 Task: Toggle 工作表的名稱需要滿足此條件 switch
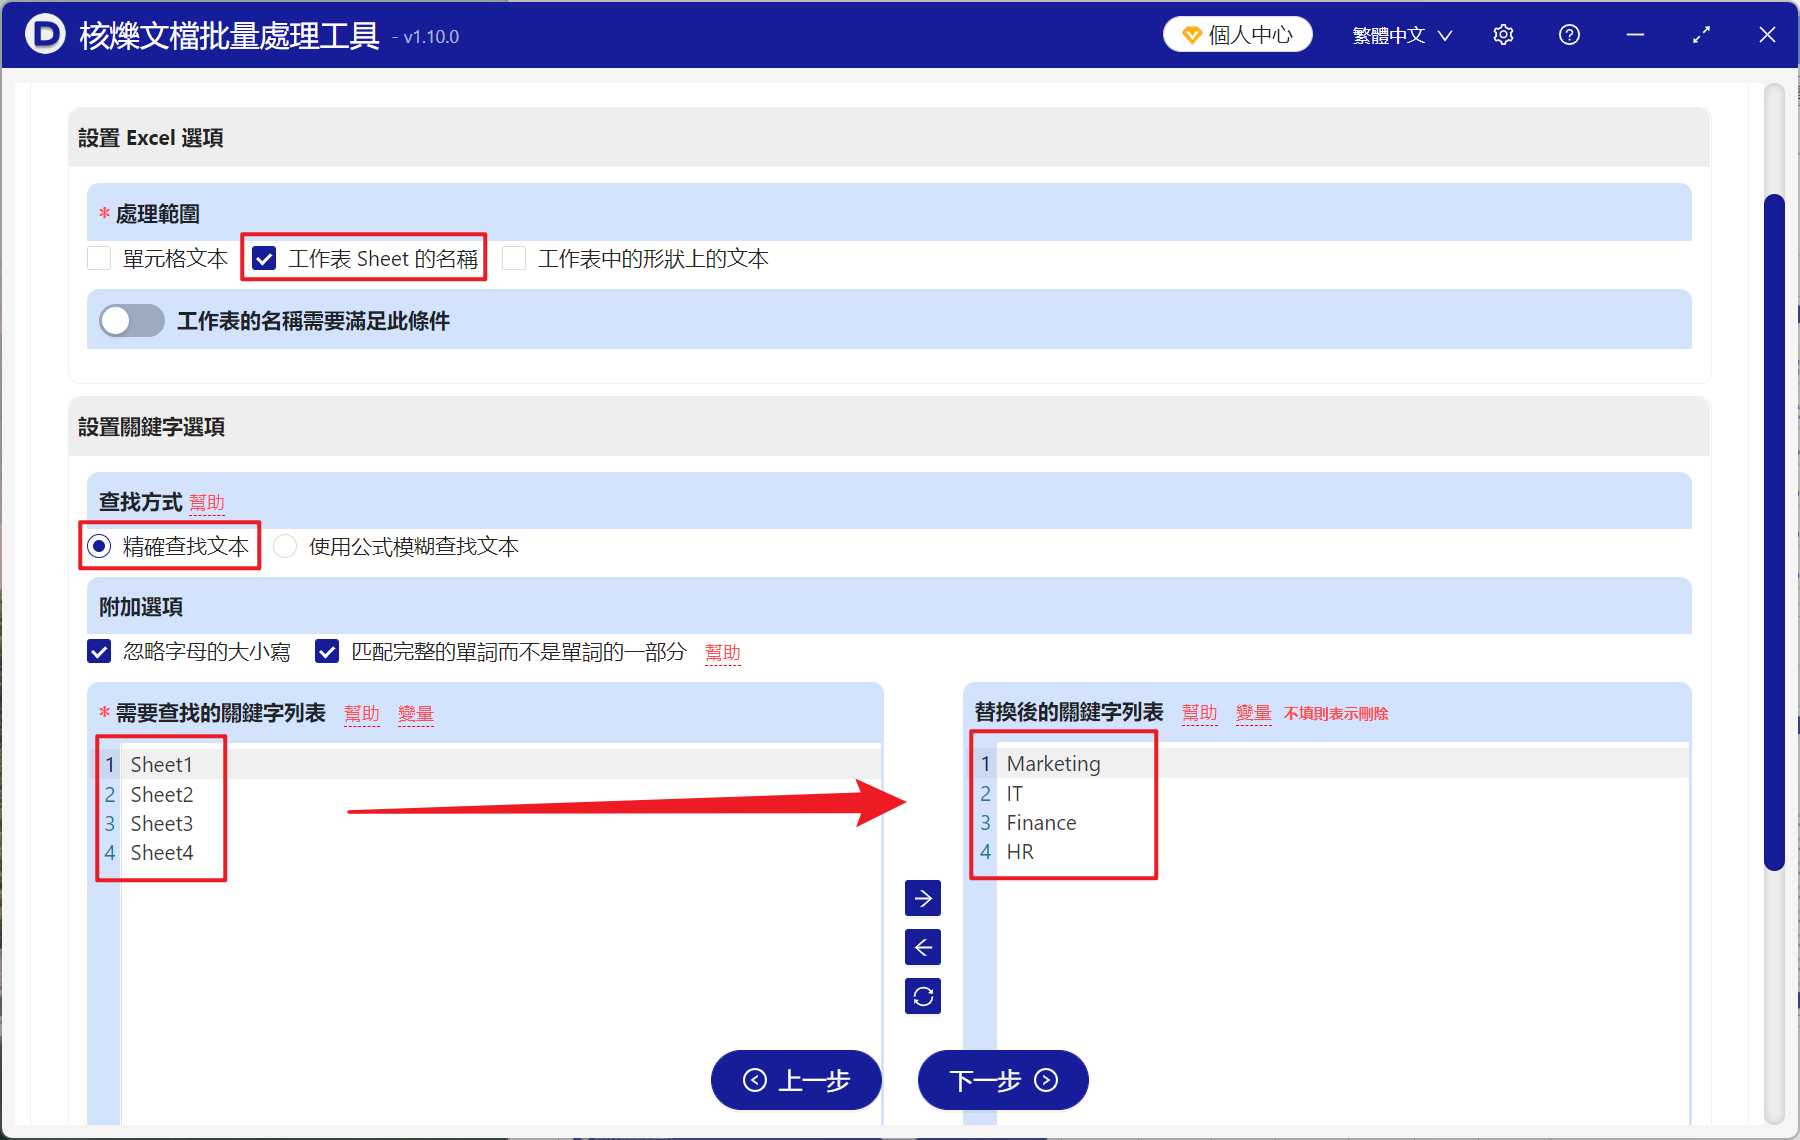pos(130,320)
